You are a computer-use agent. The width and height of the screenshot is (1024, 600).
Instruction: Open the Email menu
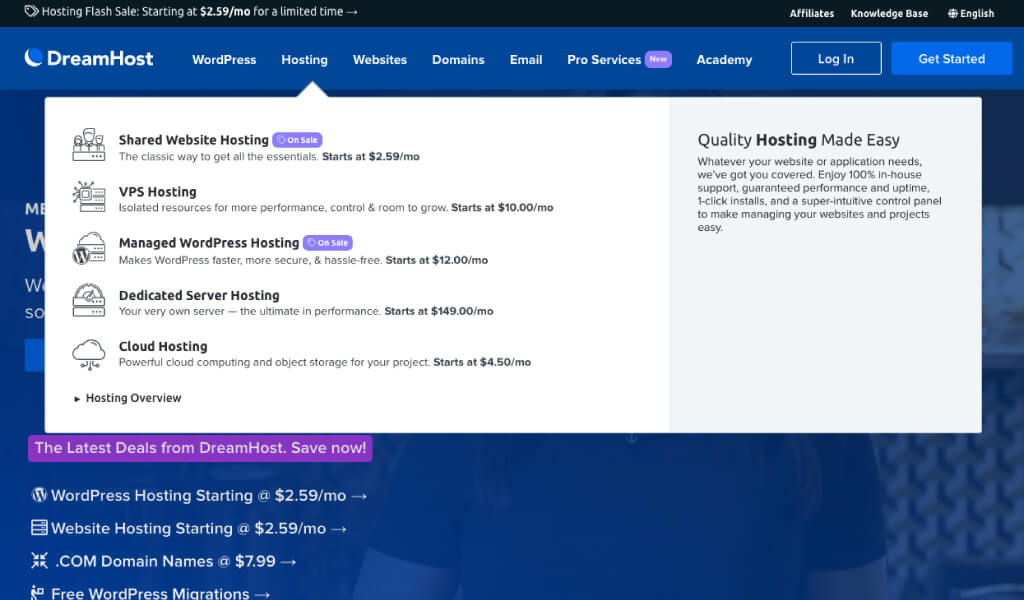point(526,59)
